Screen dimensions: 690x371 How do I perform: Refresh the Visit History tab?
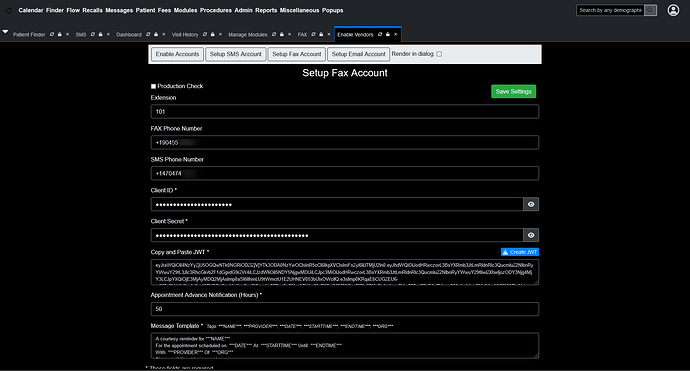pyautogui.click(x=205, y=34)
